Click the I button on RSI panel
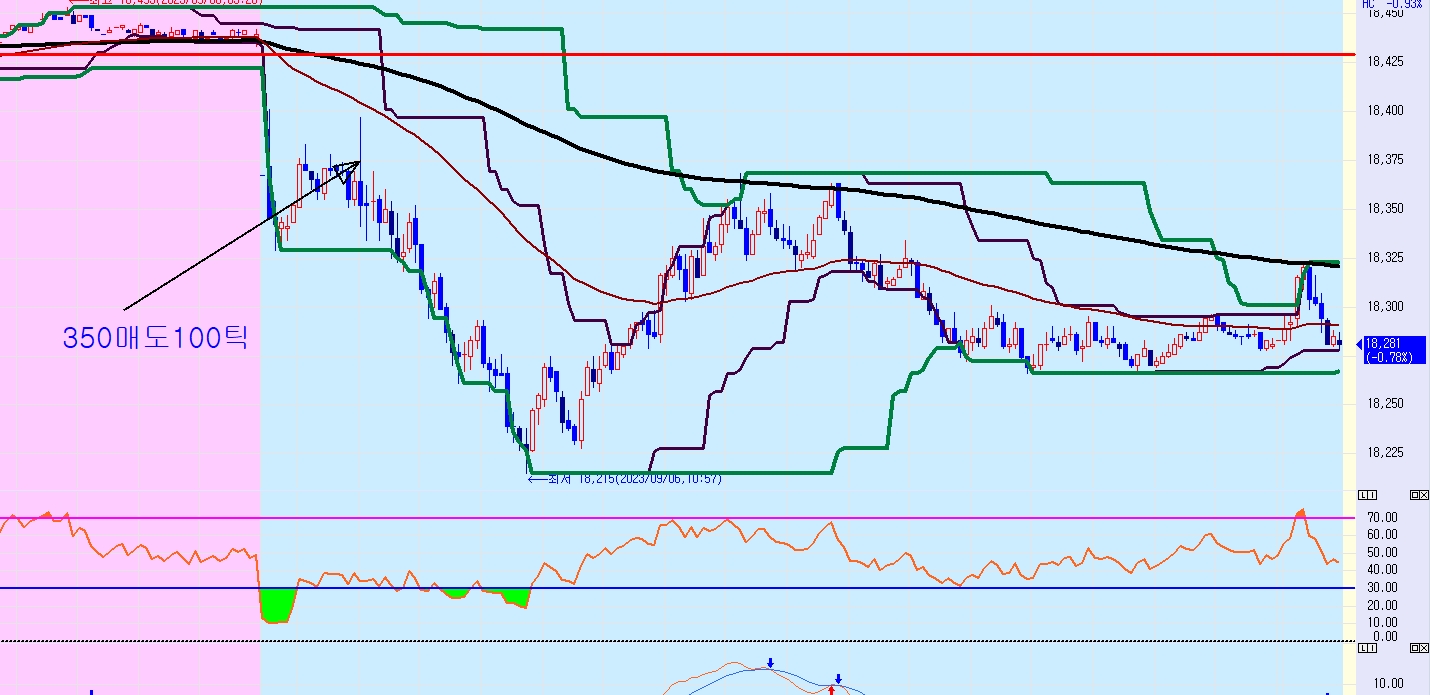The height and width of the screenshot is (695, 1430). click(1372, 495)
